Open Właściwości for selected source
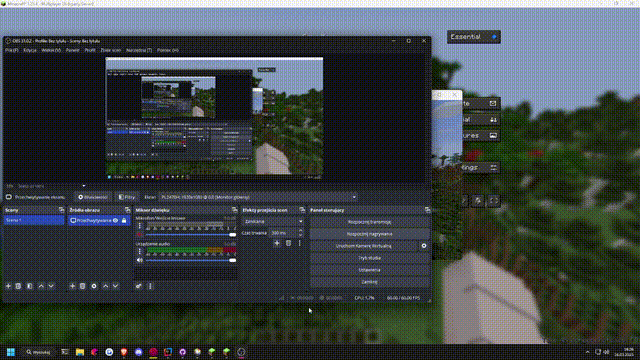The image size is (640, 360). coord(93,197)
